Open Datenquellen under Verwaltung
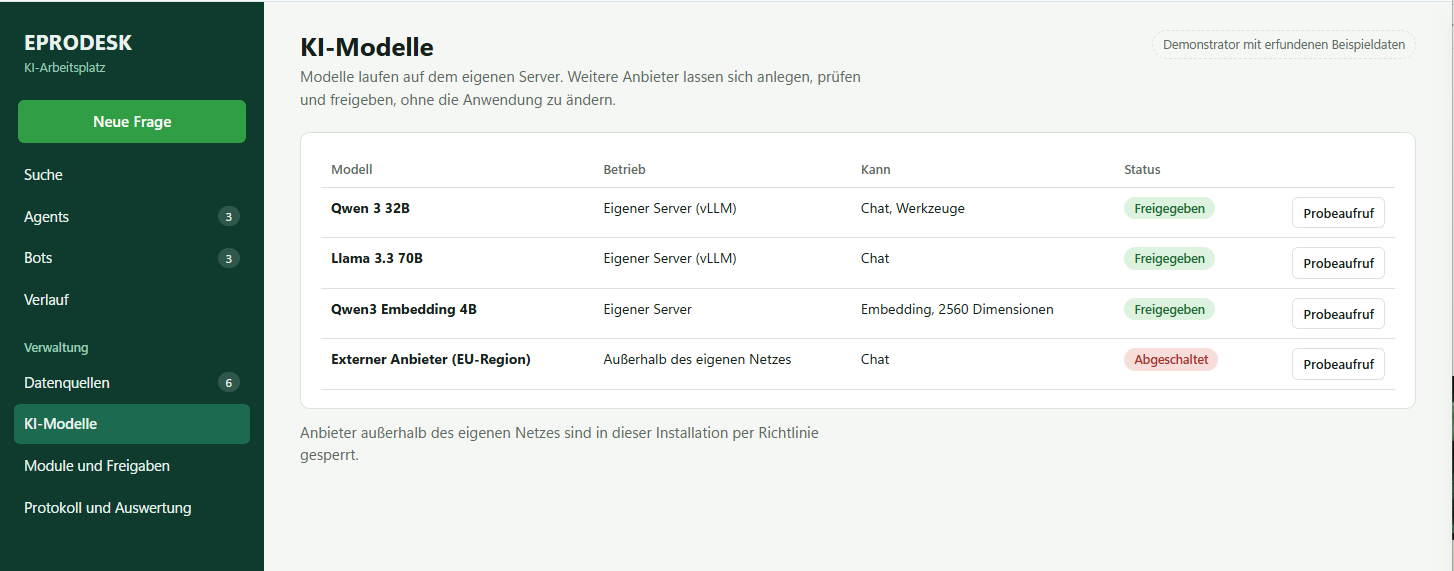 point(132,383)
